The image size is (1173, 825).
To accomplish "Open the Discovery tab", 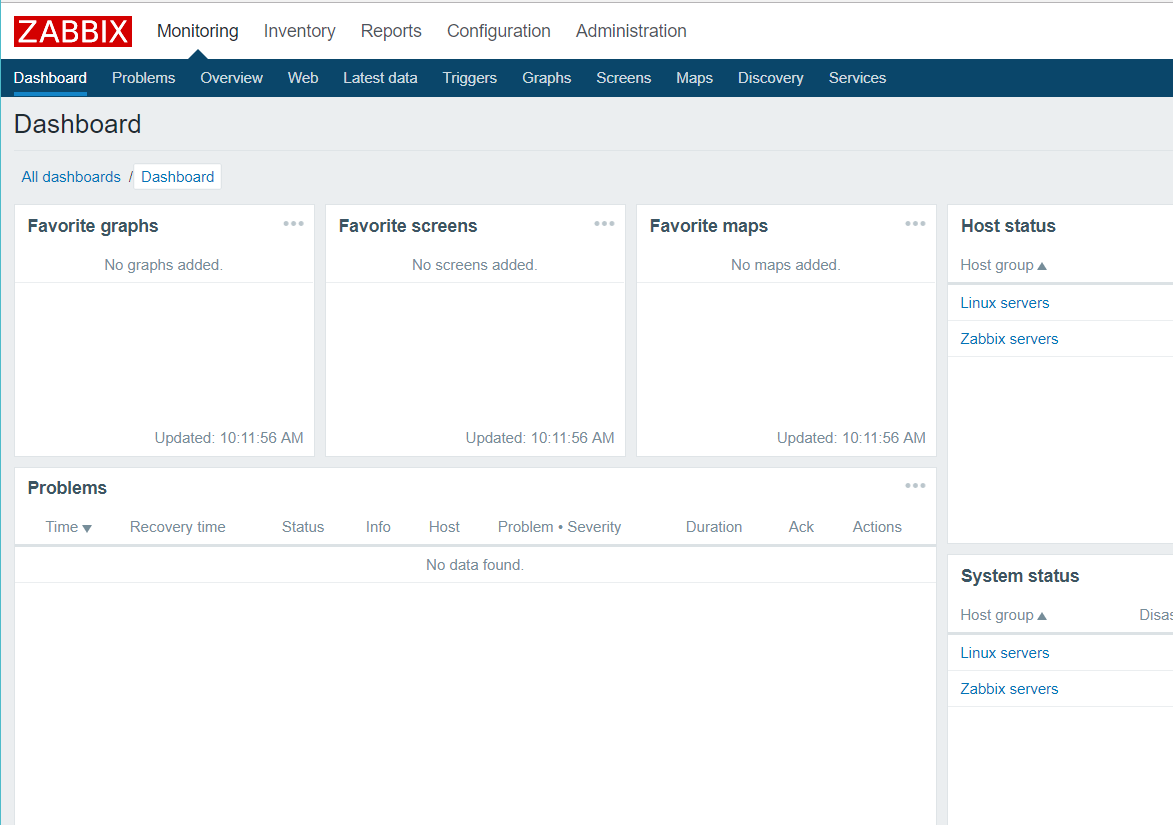I will (771, 78).
